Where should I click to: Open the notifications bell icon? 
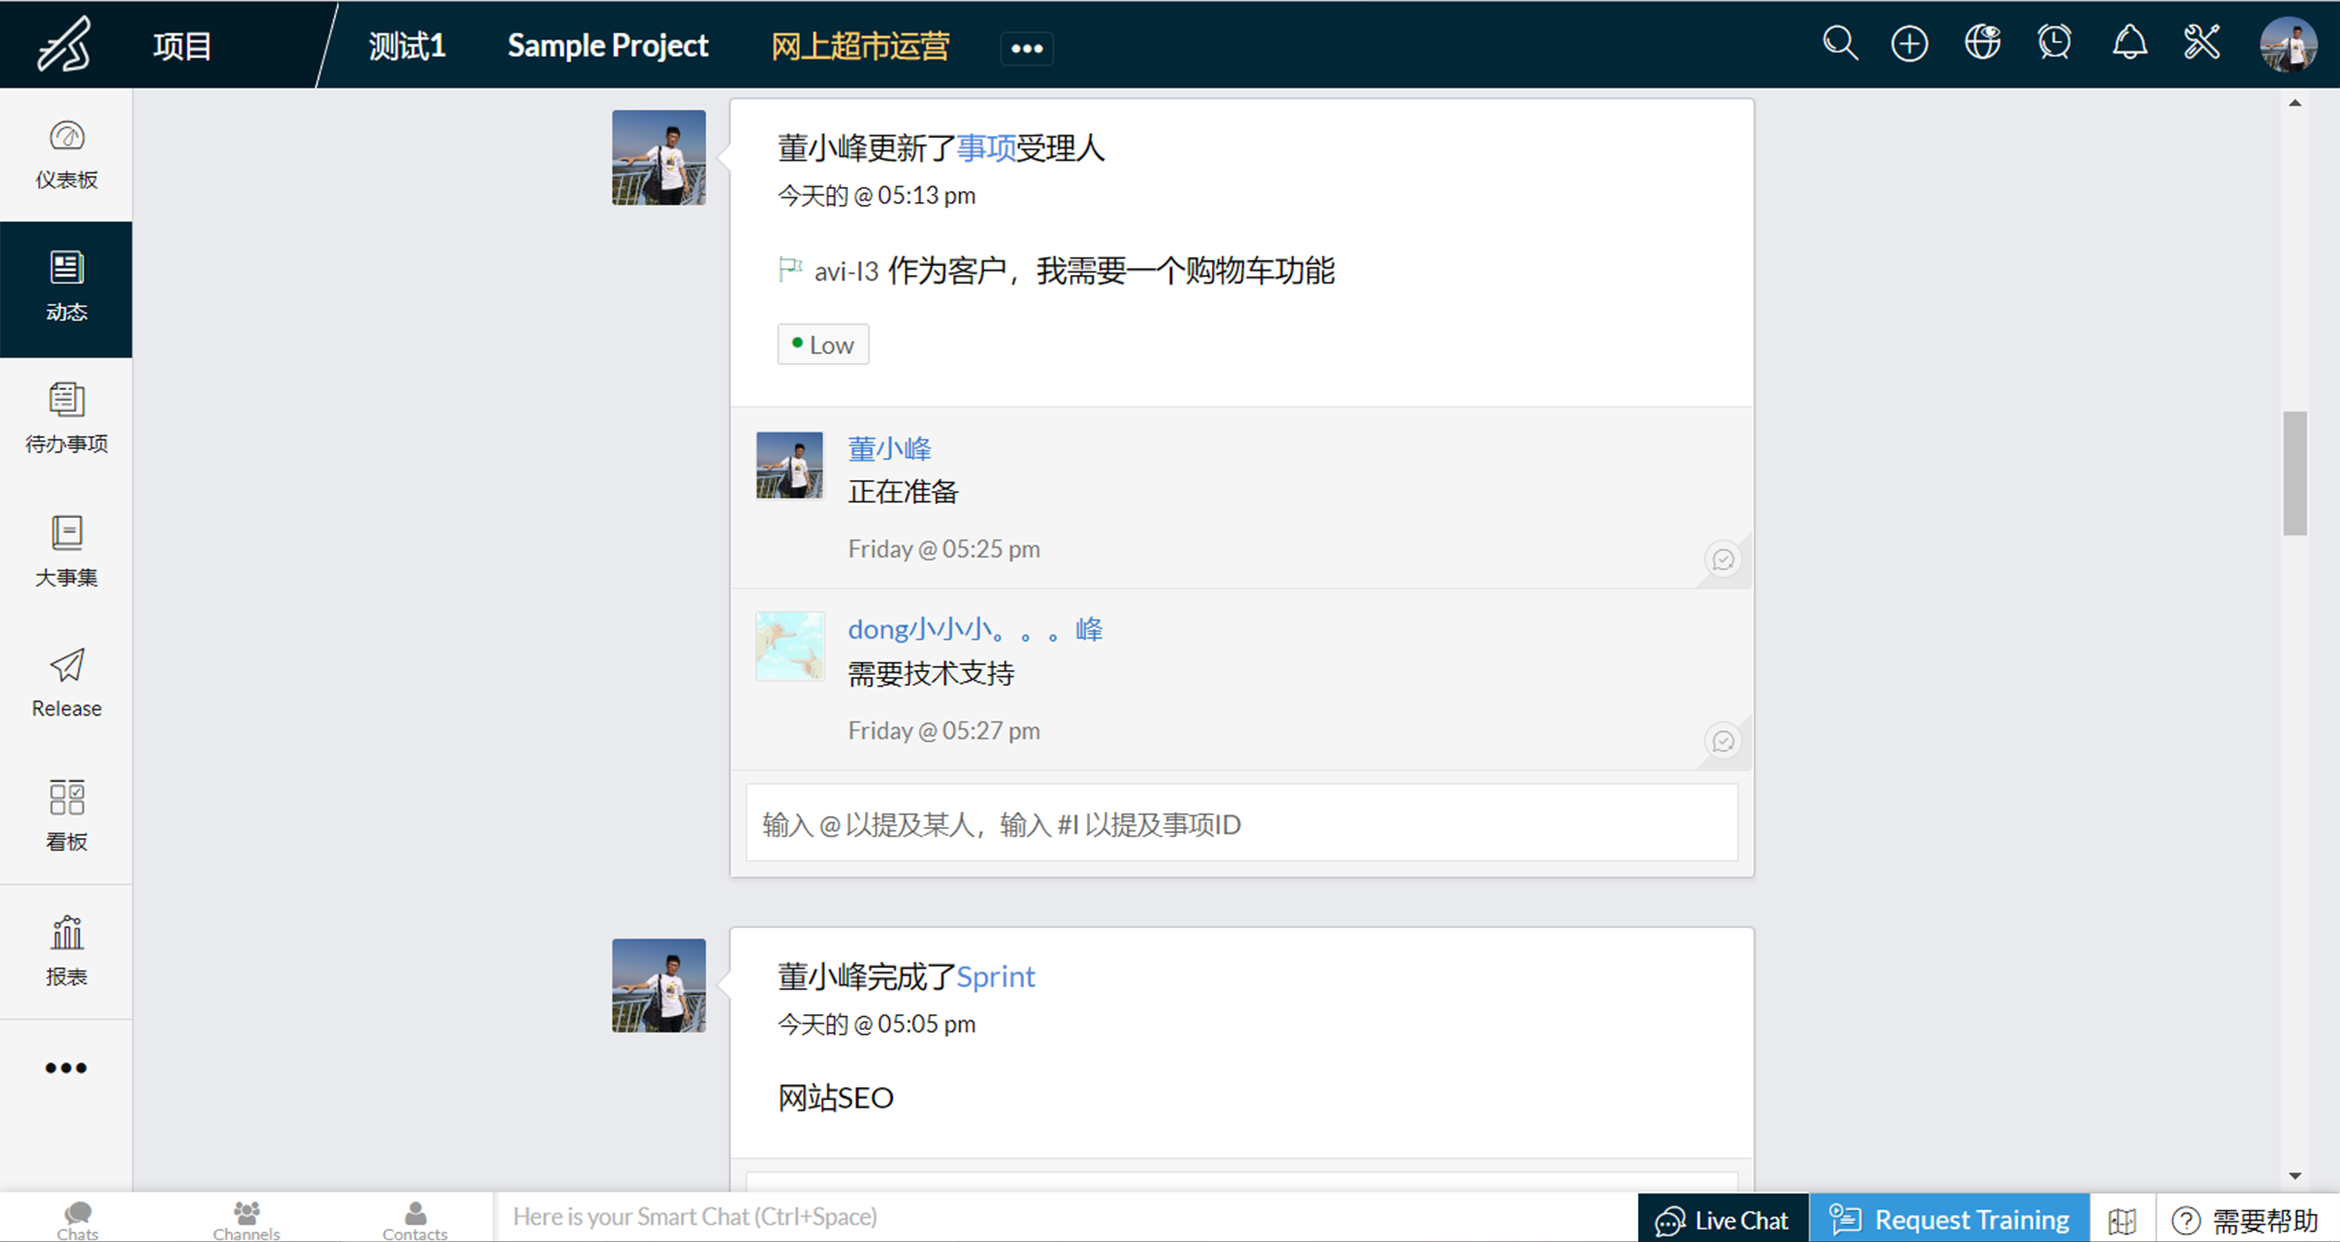(x=2129, y=44)
